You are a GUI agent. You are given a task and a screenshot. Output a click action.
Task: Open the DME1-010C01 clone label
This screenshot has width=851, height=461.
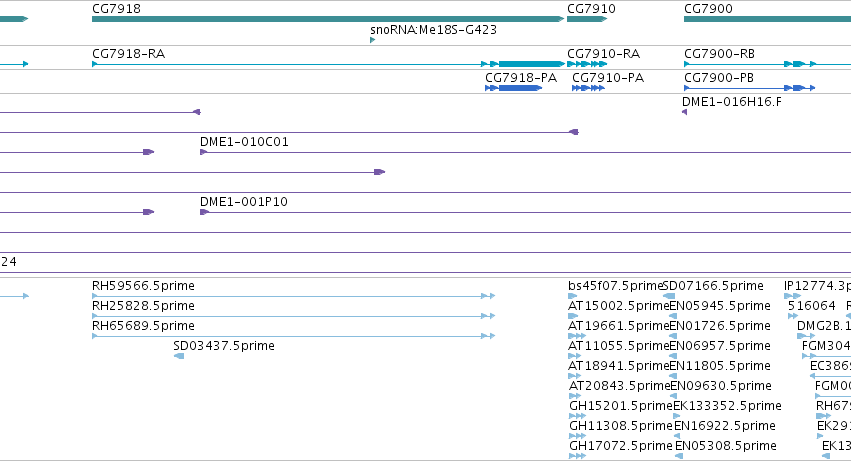244,142
